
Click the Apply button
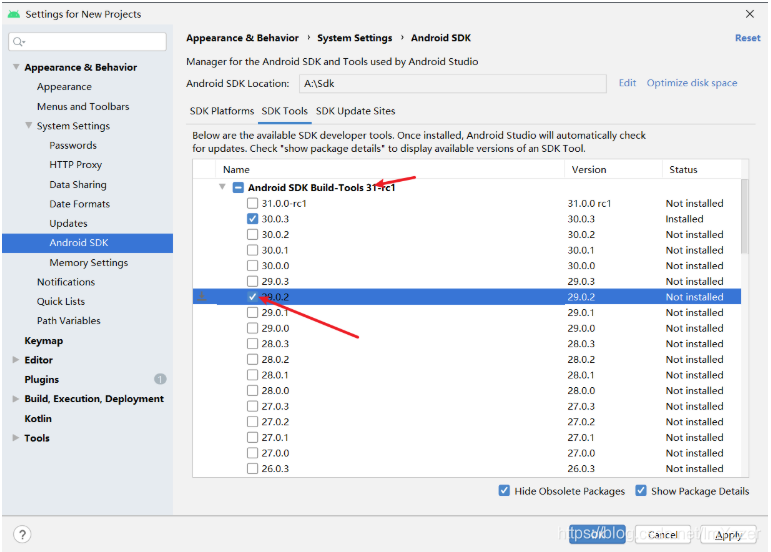click(x=728, y=534)
